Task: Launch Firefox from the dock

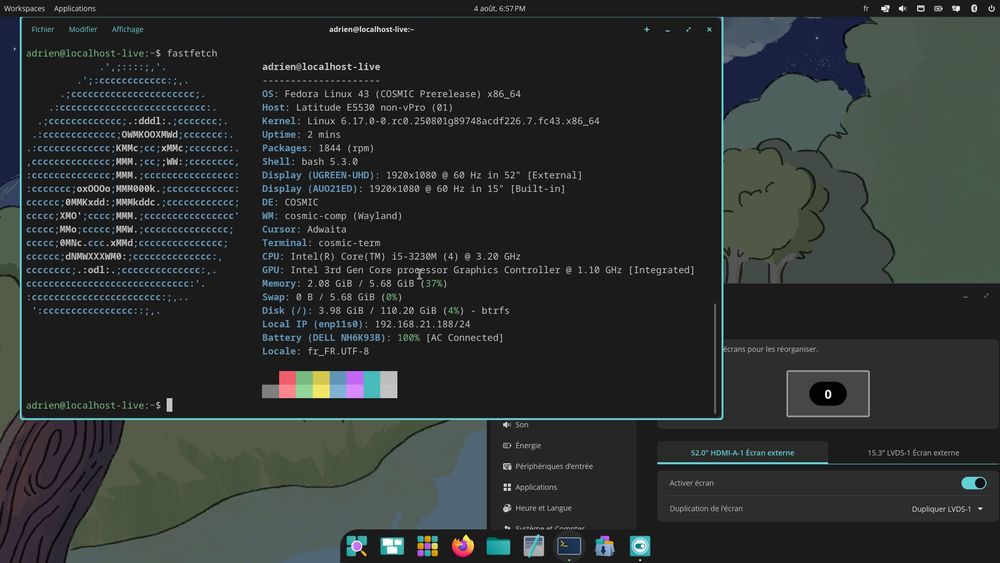Action: pos(463,546)
